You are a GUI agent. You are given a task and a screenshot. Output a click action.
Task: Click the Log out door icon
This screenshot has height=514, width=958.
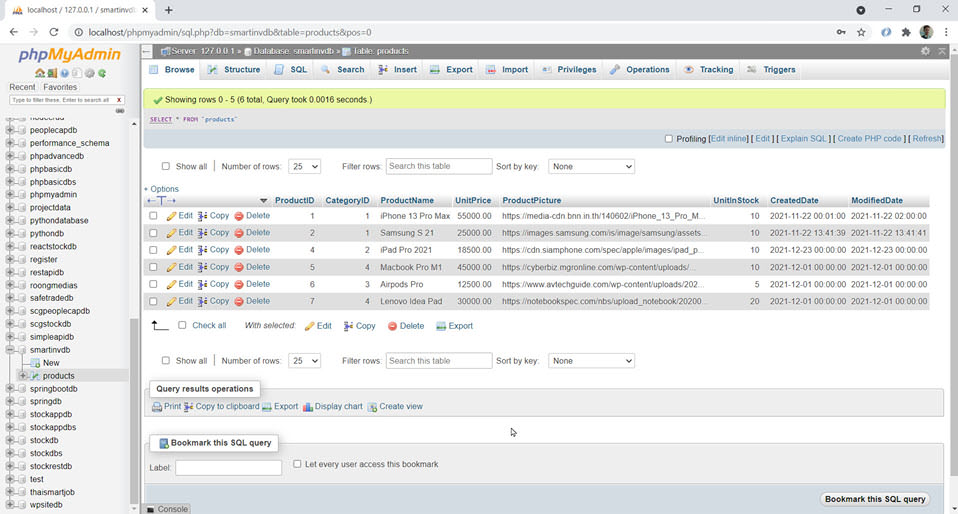click(52, 73)
